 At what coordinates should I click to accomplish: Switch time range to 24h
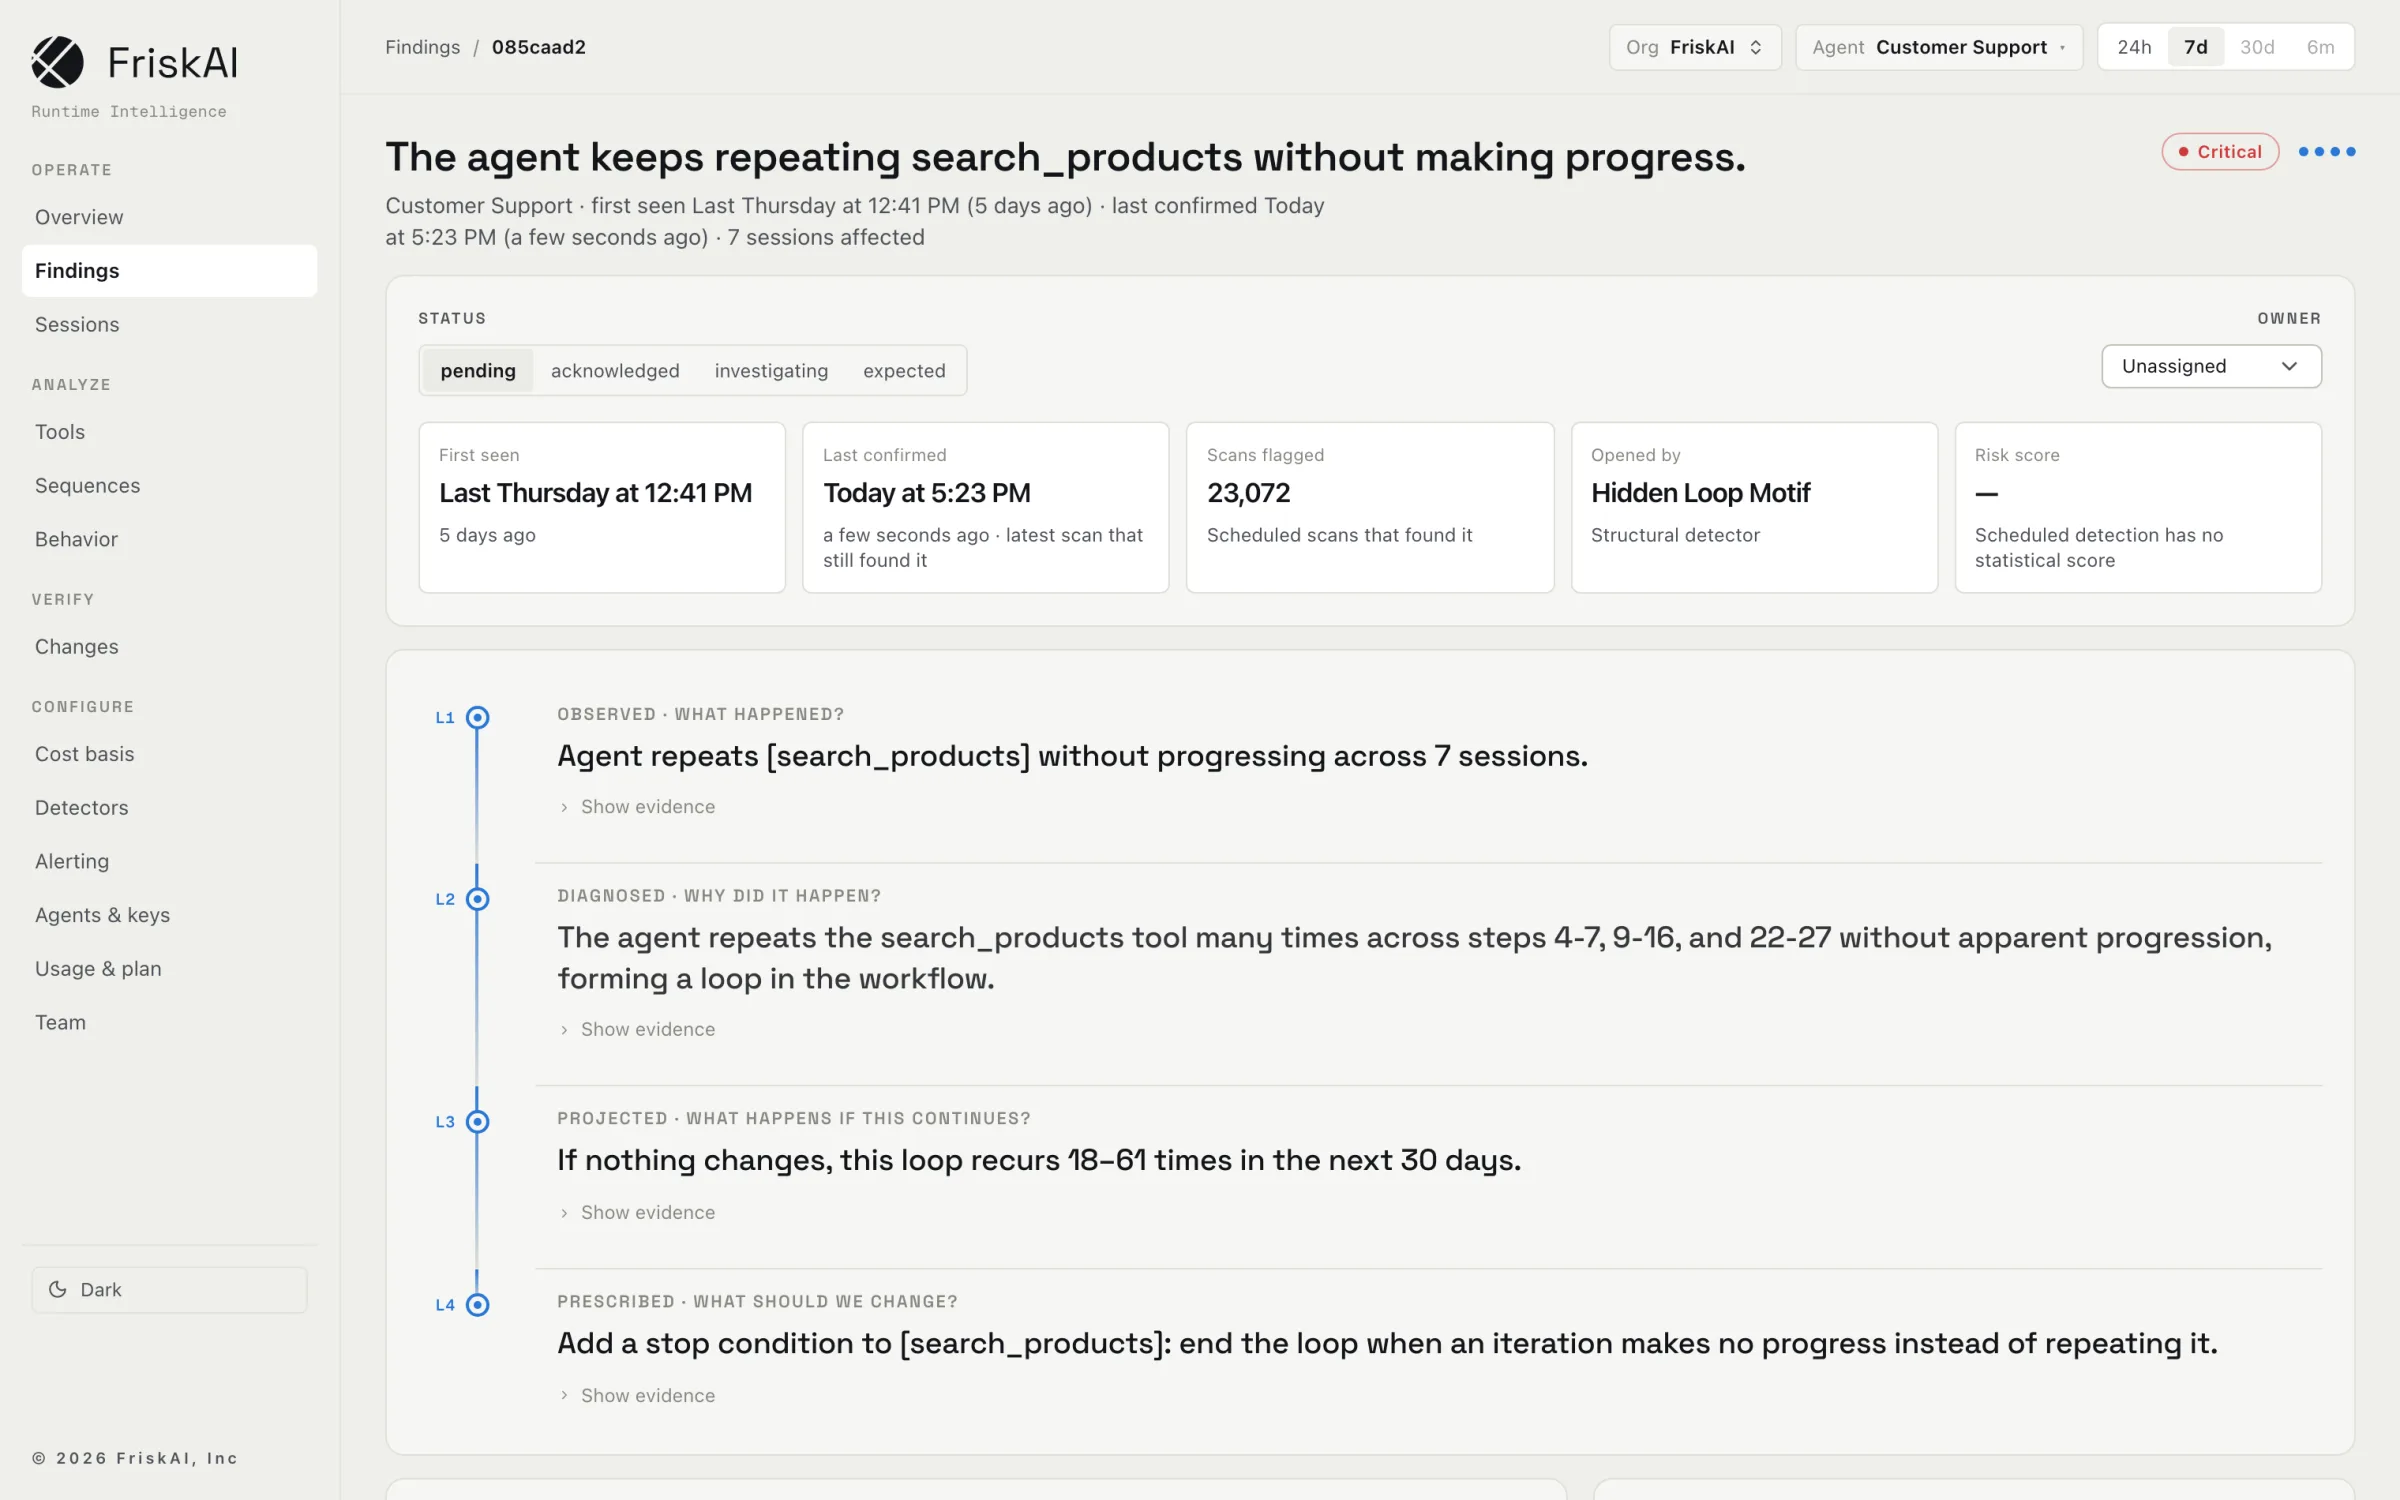click(2134, 47)
